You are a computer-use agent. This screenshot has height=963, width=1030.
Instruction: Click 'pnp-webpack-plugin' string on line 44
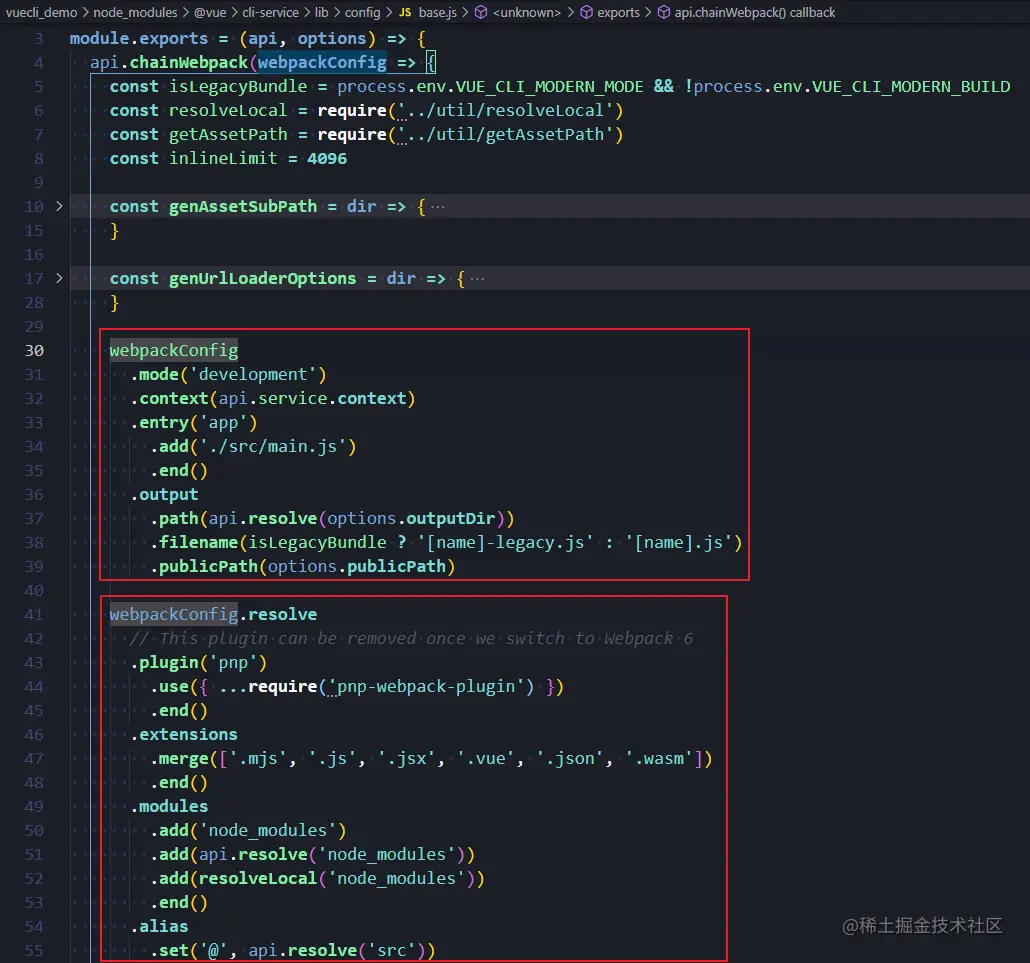point(426,687)
